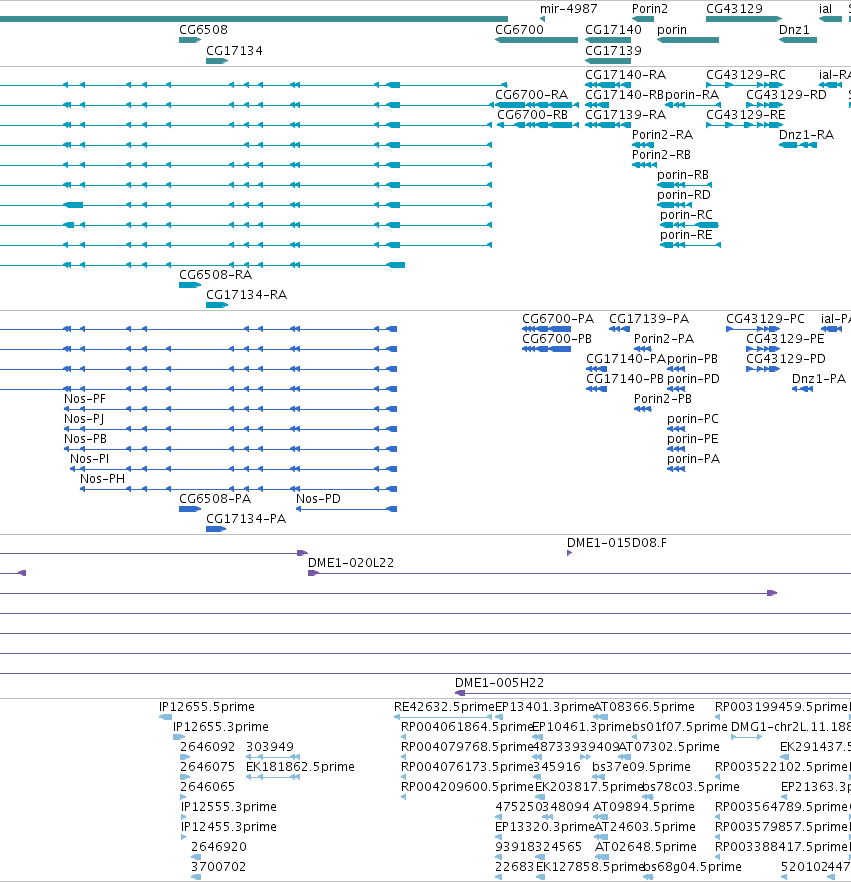Click the DME1-015D08.F BAC label

click(617, 543)
